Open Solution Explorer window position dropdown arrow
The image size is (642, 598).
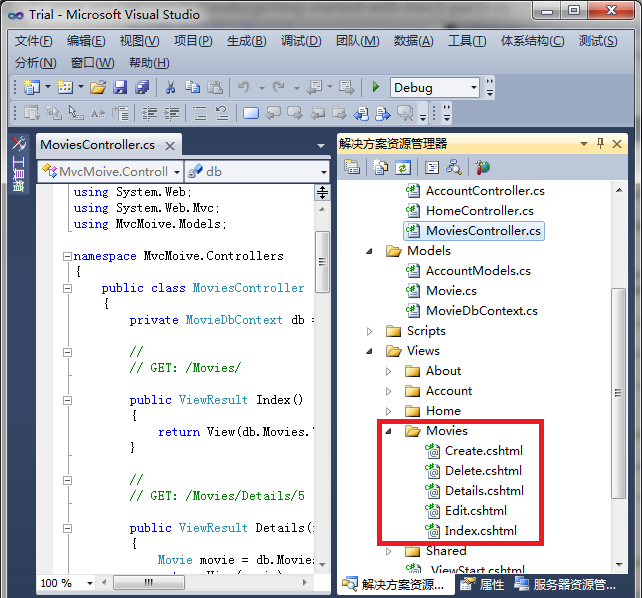pyautogui.click(x=583, y=144)
